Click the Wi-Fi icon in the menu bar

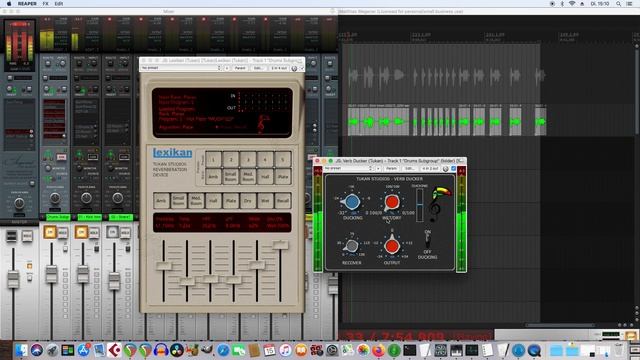point(572,4)
